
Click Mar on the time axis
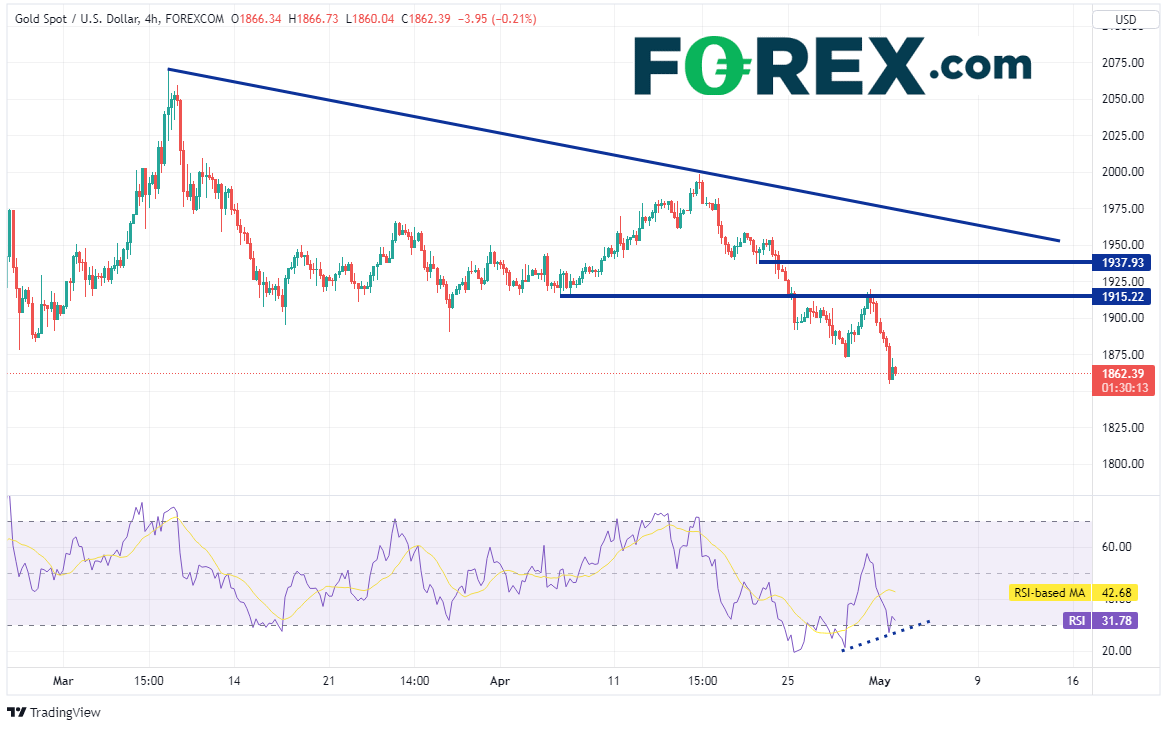pyautogui.click(x=62, y=681)
